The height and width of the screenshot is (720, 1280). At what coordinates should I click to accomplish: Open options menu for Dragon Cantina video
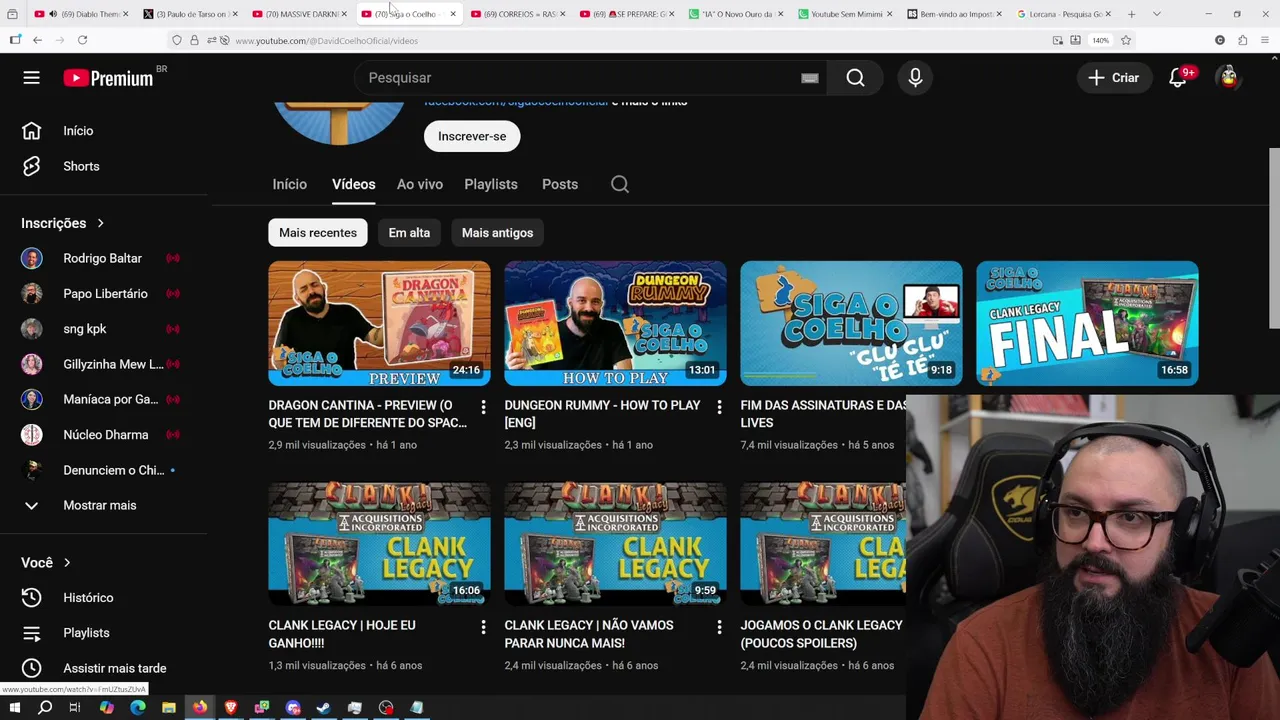tap(483, 407)
